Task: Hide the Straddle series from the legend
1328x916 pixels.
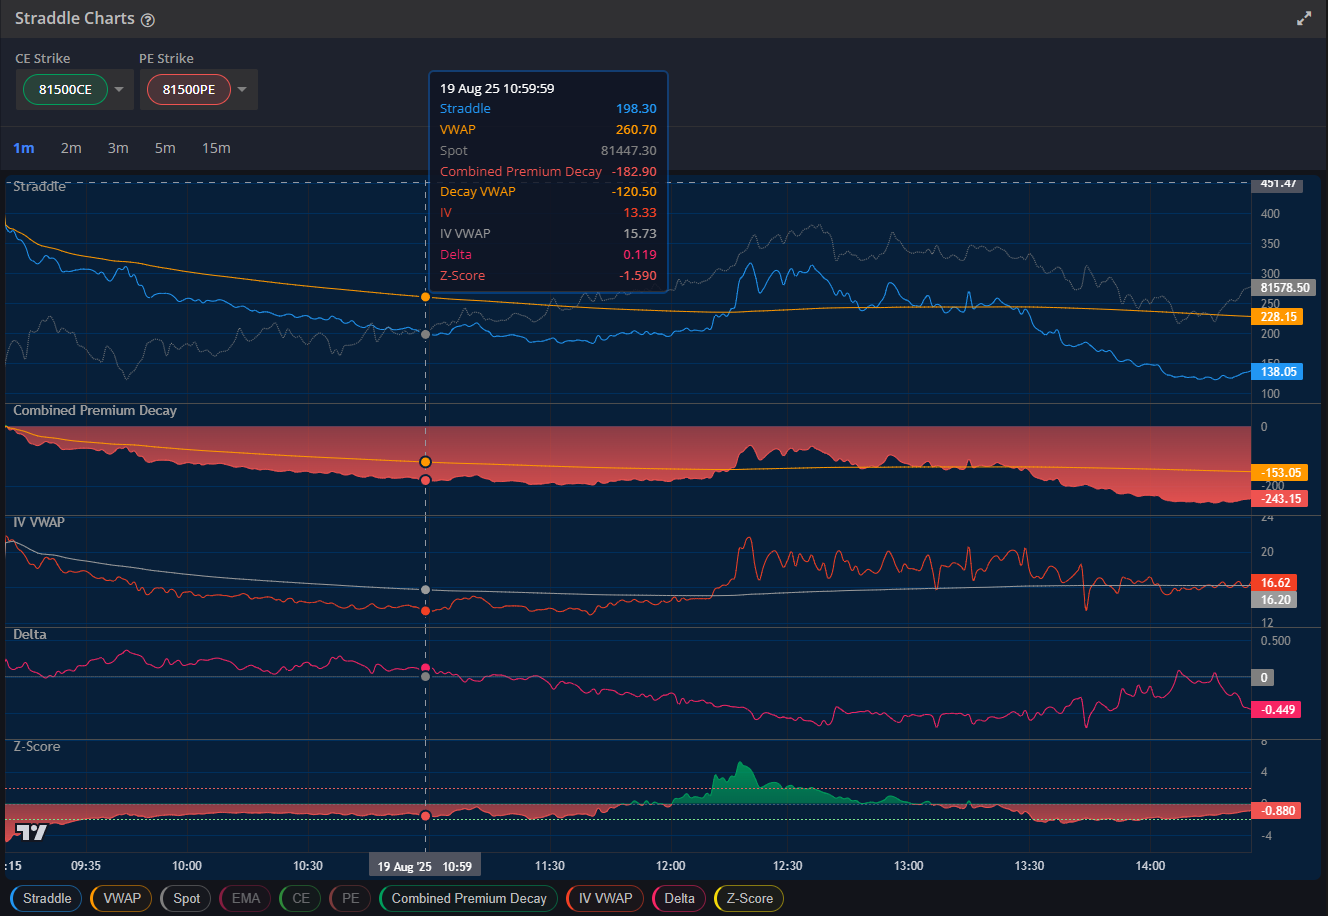Action: [45, 898]
